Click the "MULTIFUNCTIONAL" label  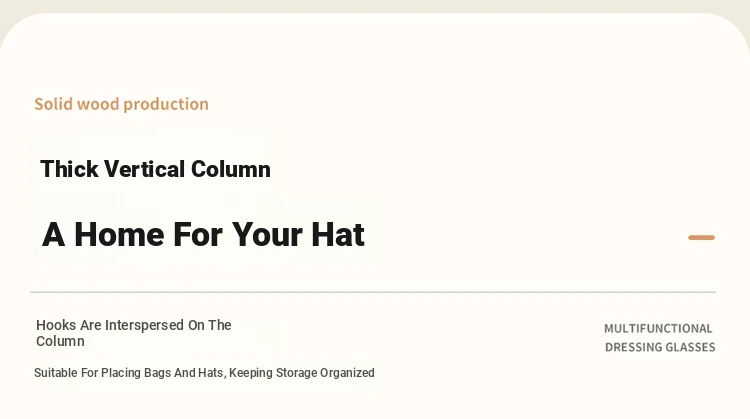(x=658, y=329)
